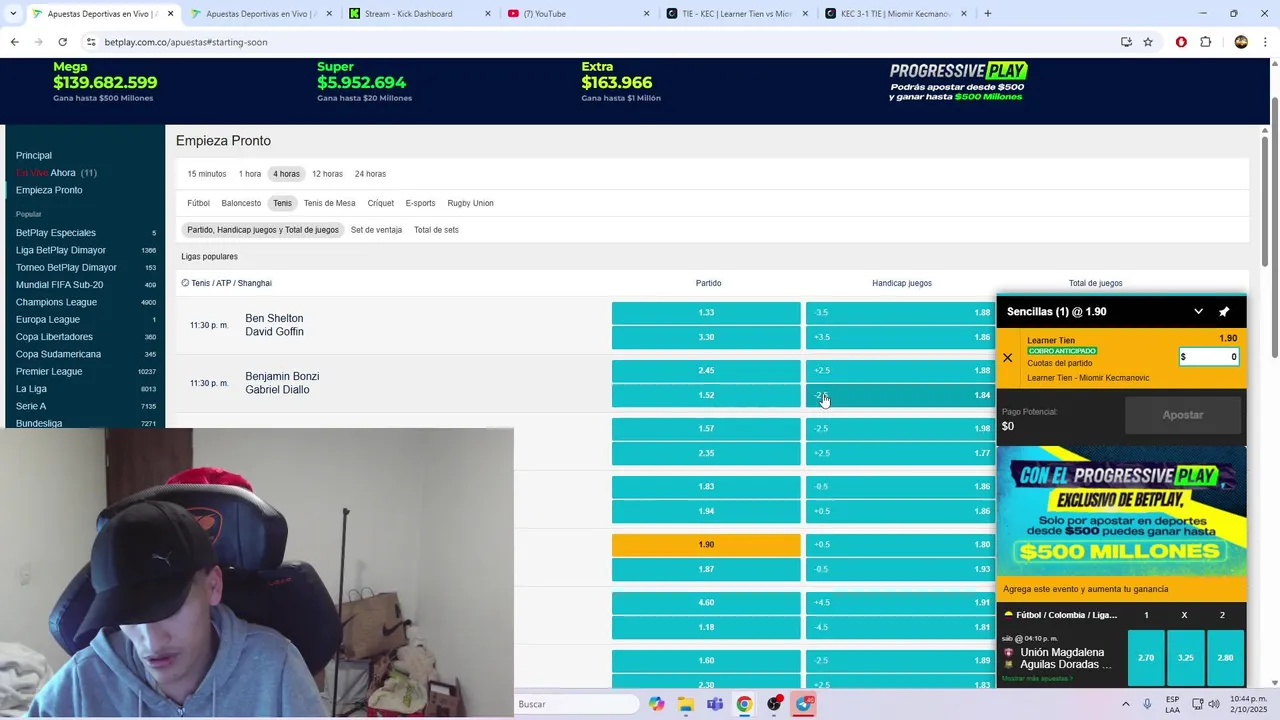Choose the Total de sets market
The width and height of the screenshot is (1280, 720).
point(436,230)
